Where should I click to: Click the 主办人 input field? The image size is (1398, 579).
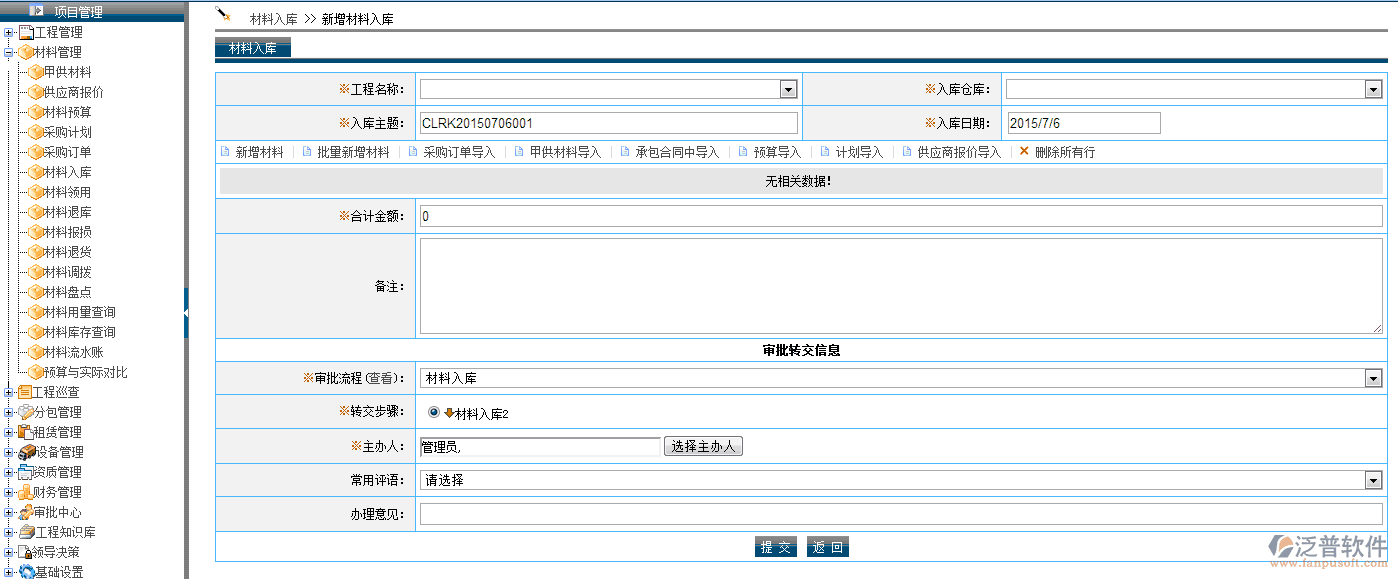[540, 447]
